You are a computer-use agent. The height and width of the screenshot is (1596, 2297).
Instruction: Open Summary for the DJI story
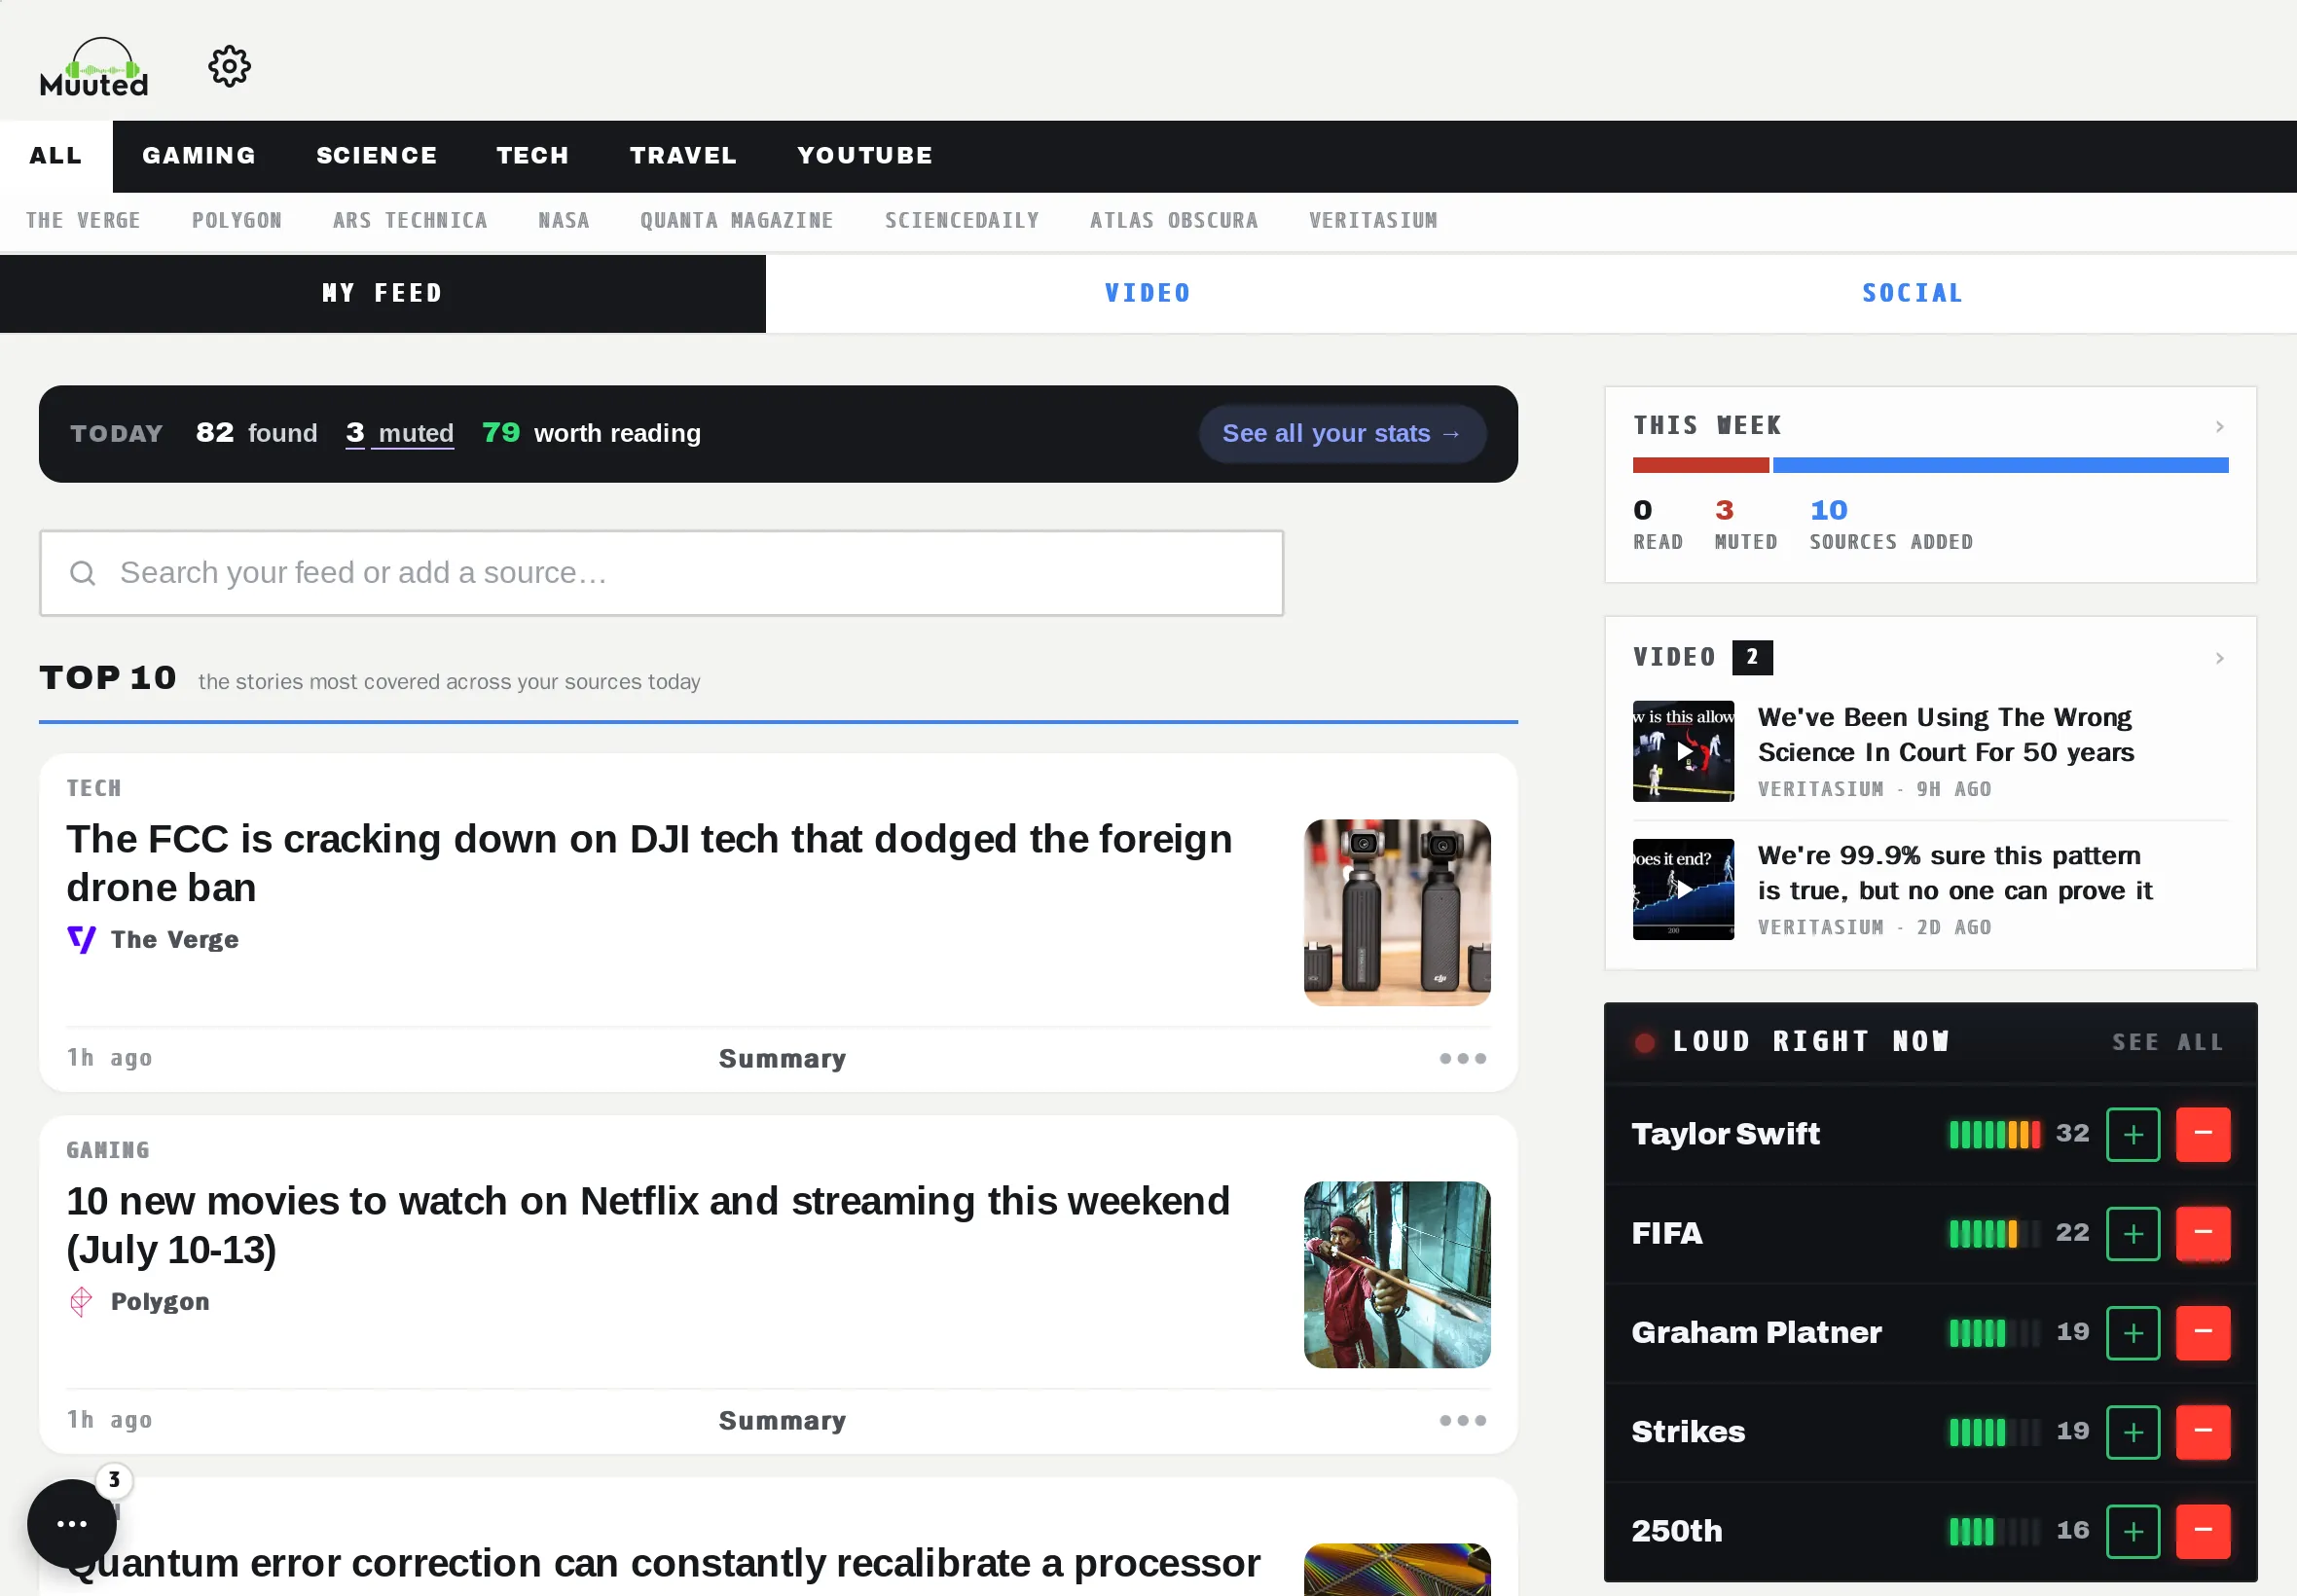click(782, 1058)
